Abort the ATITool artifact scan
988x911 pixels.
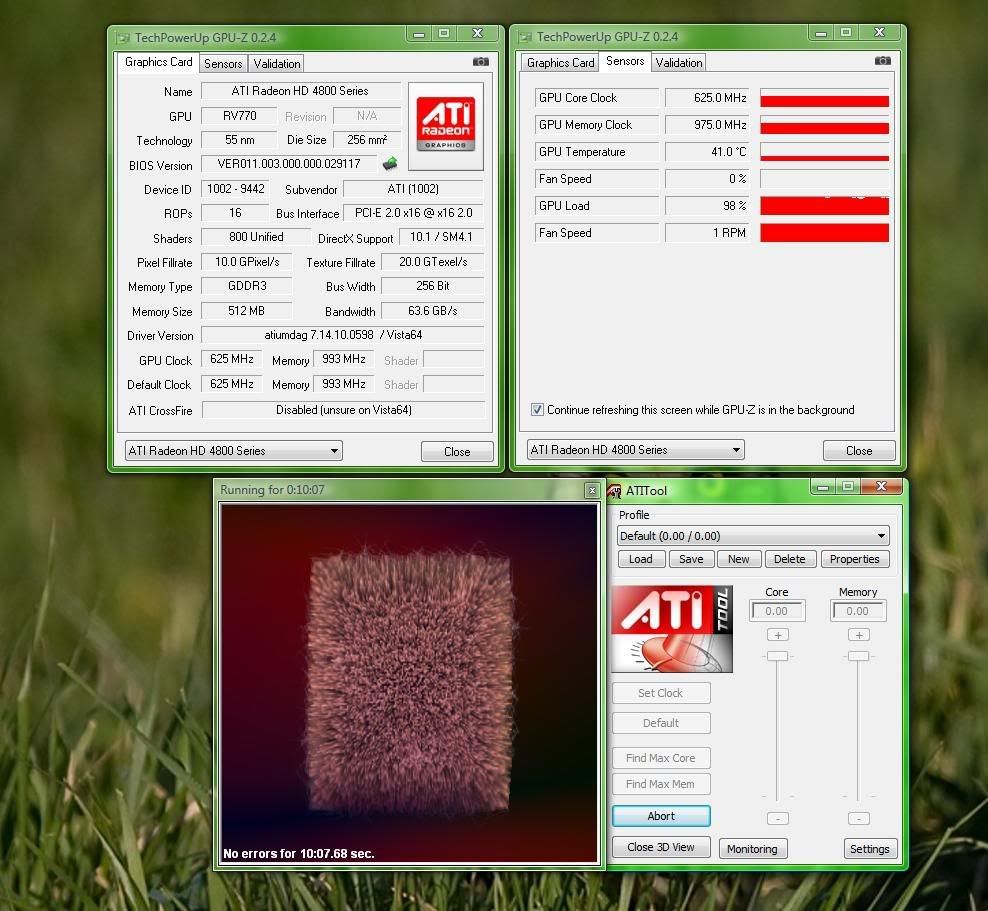[661, 816]
